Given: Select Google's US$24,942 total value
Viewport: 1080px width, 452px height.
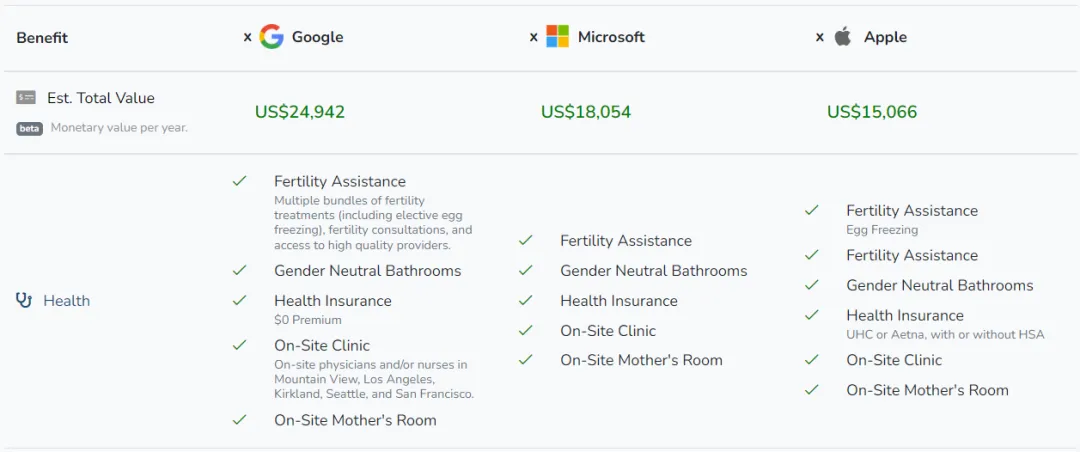Looking at the screenshot, I should coord(300,112).
